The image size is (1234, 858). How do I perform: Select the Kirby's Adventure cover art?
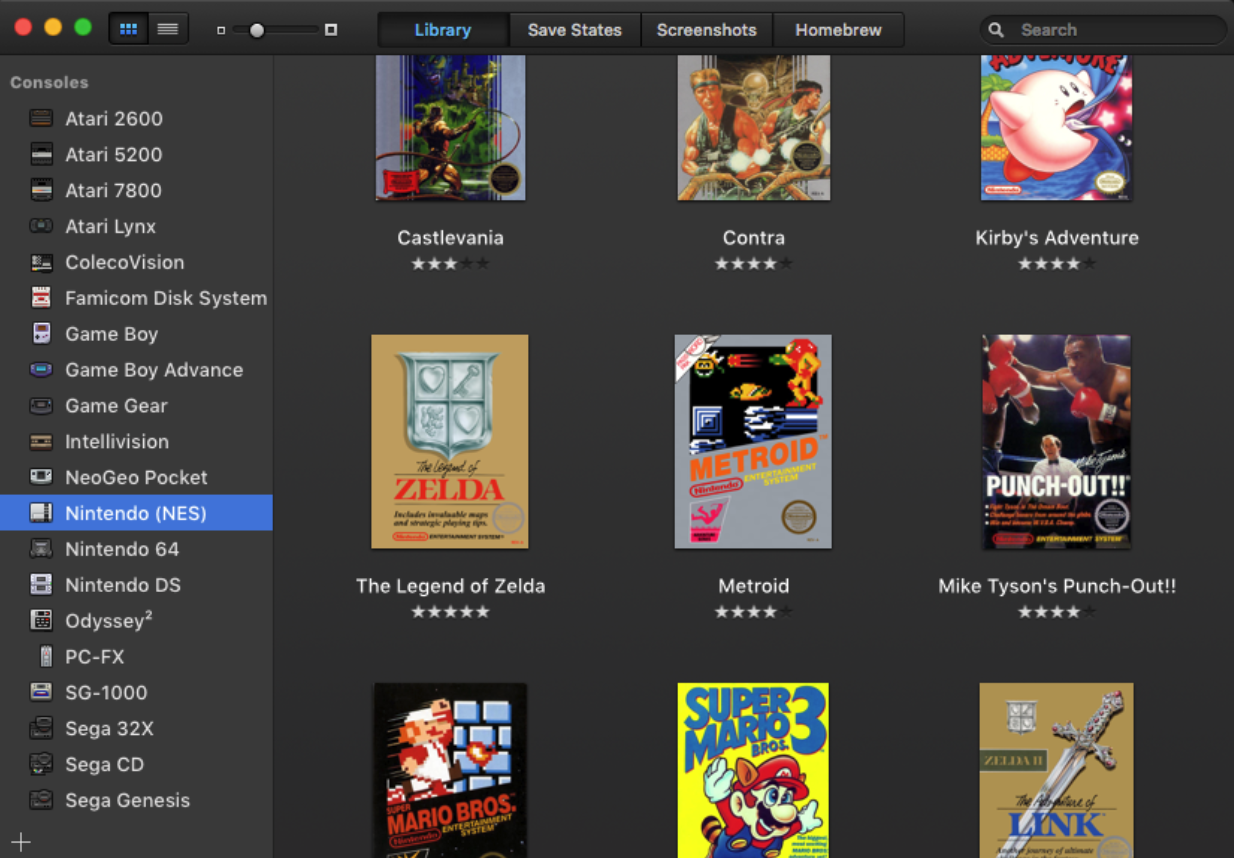[1057, 127]
